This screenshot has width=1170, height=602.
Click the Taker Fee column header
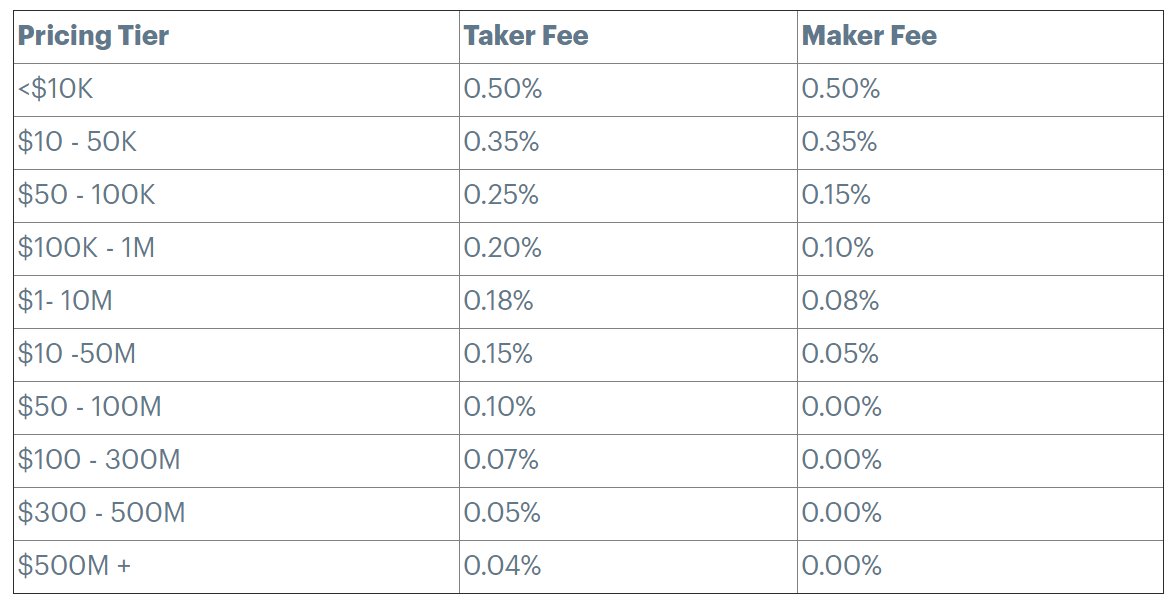(x=525, y=37)
